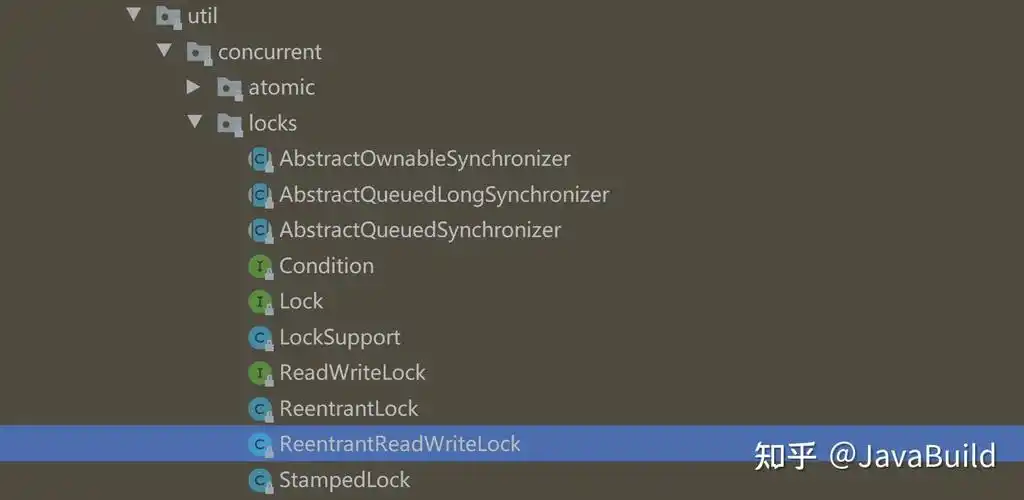Viewport: 1024px width, 500px height.
Task: Collapse the locks package arrow
Action: 194,123
